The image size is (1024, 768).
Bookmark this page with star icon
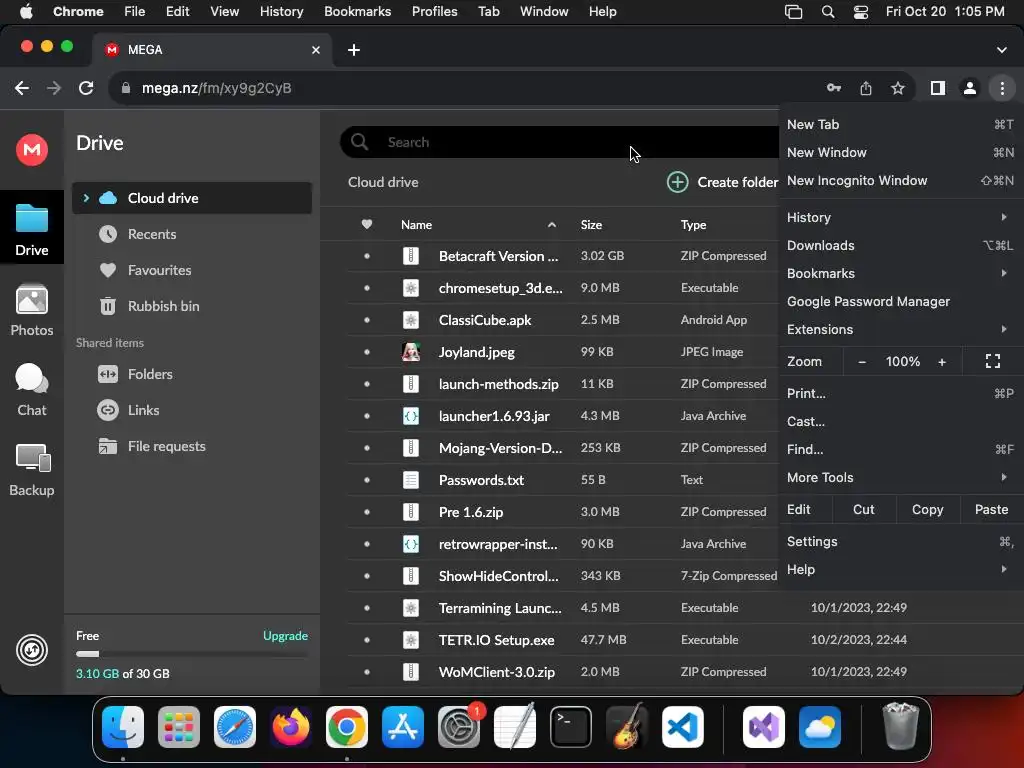point(898,88)
